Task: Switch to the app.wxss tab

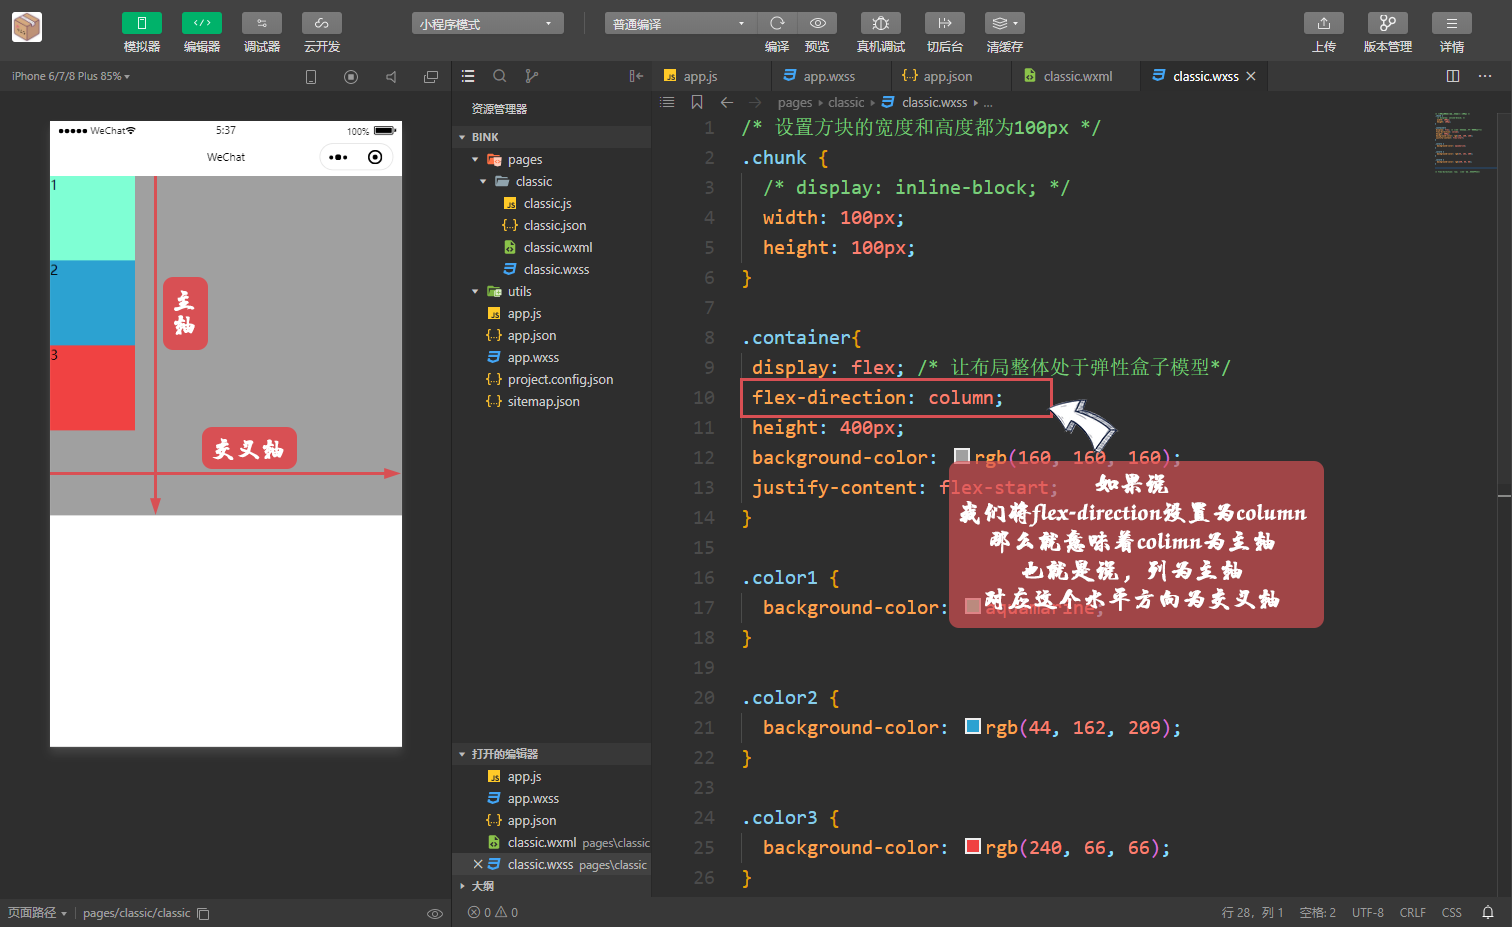Action: pyautogui.click(x=832, y=75)
